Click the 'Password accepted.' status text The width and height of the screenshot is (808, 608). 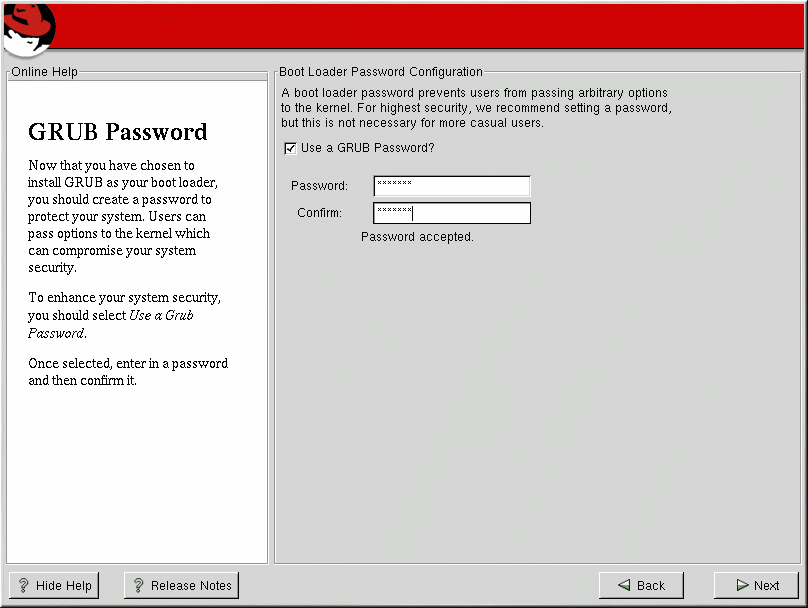tap(417, 237)
